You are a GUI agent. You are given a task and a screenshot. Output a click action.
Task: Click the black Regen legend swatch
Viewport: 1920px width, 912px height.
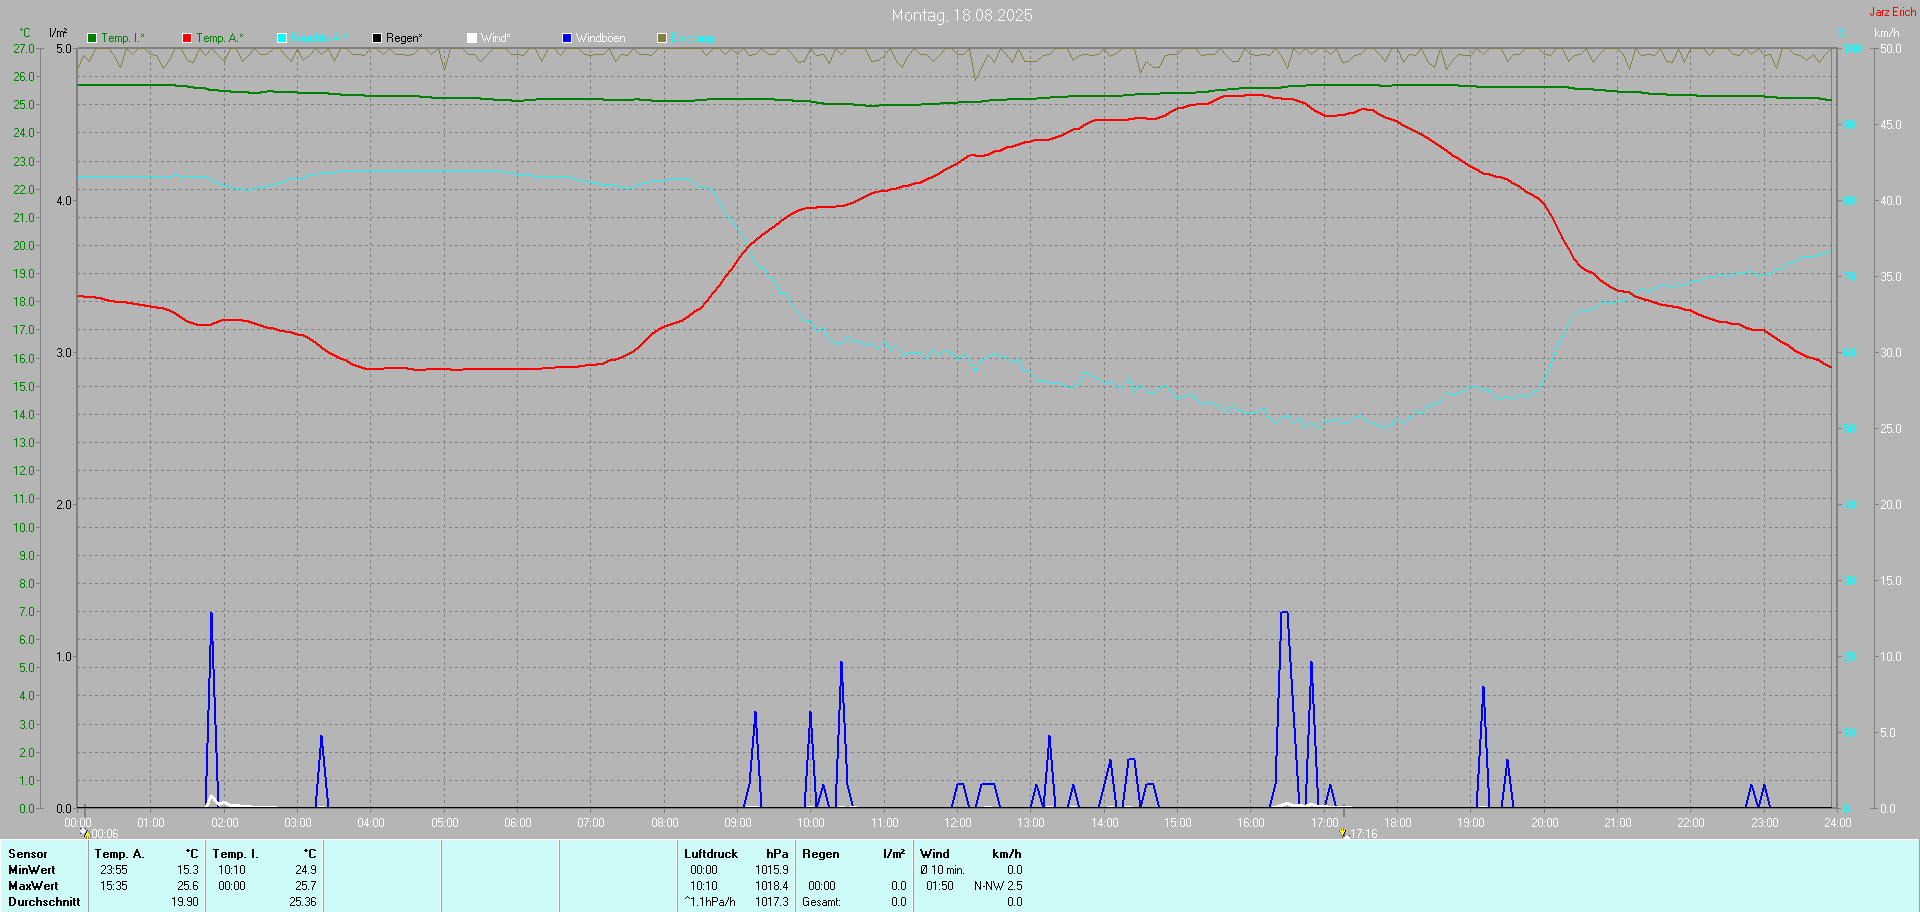pyautogui.click(x=377, y=38)
